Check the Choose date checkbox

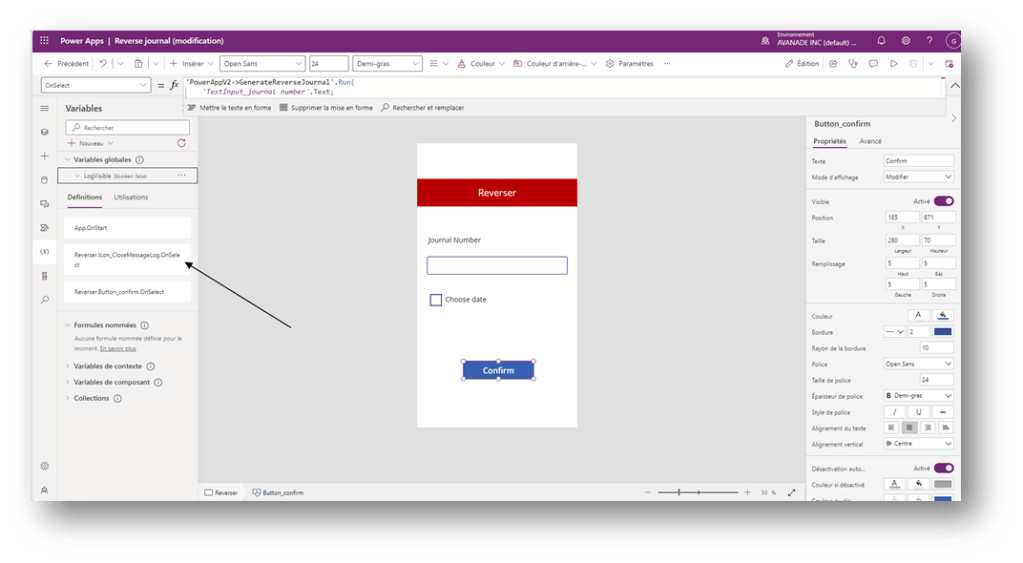coord(436,300)
